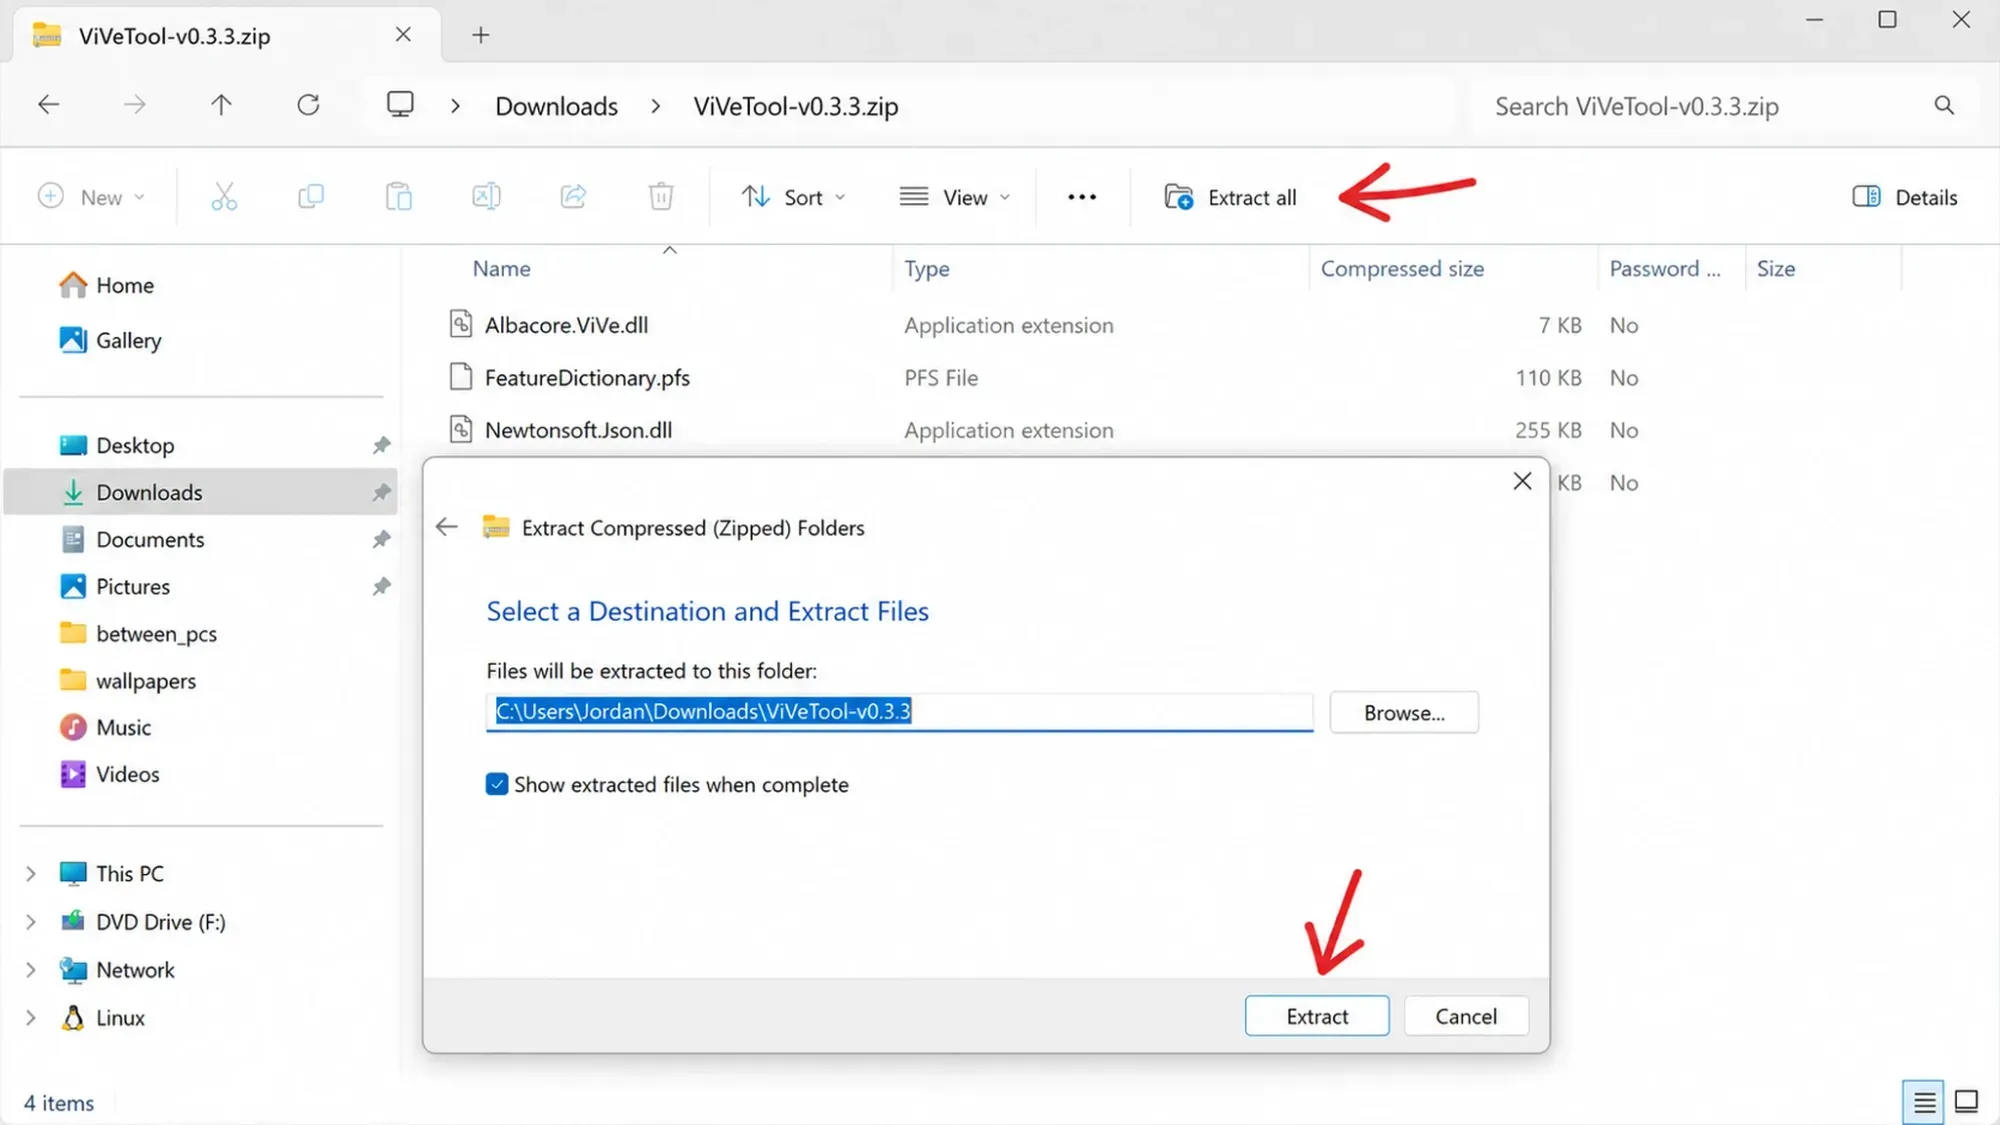Expand the DVD Drive (F:) node

(30, 922)
